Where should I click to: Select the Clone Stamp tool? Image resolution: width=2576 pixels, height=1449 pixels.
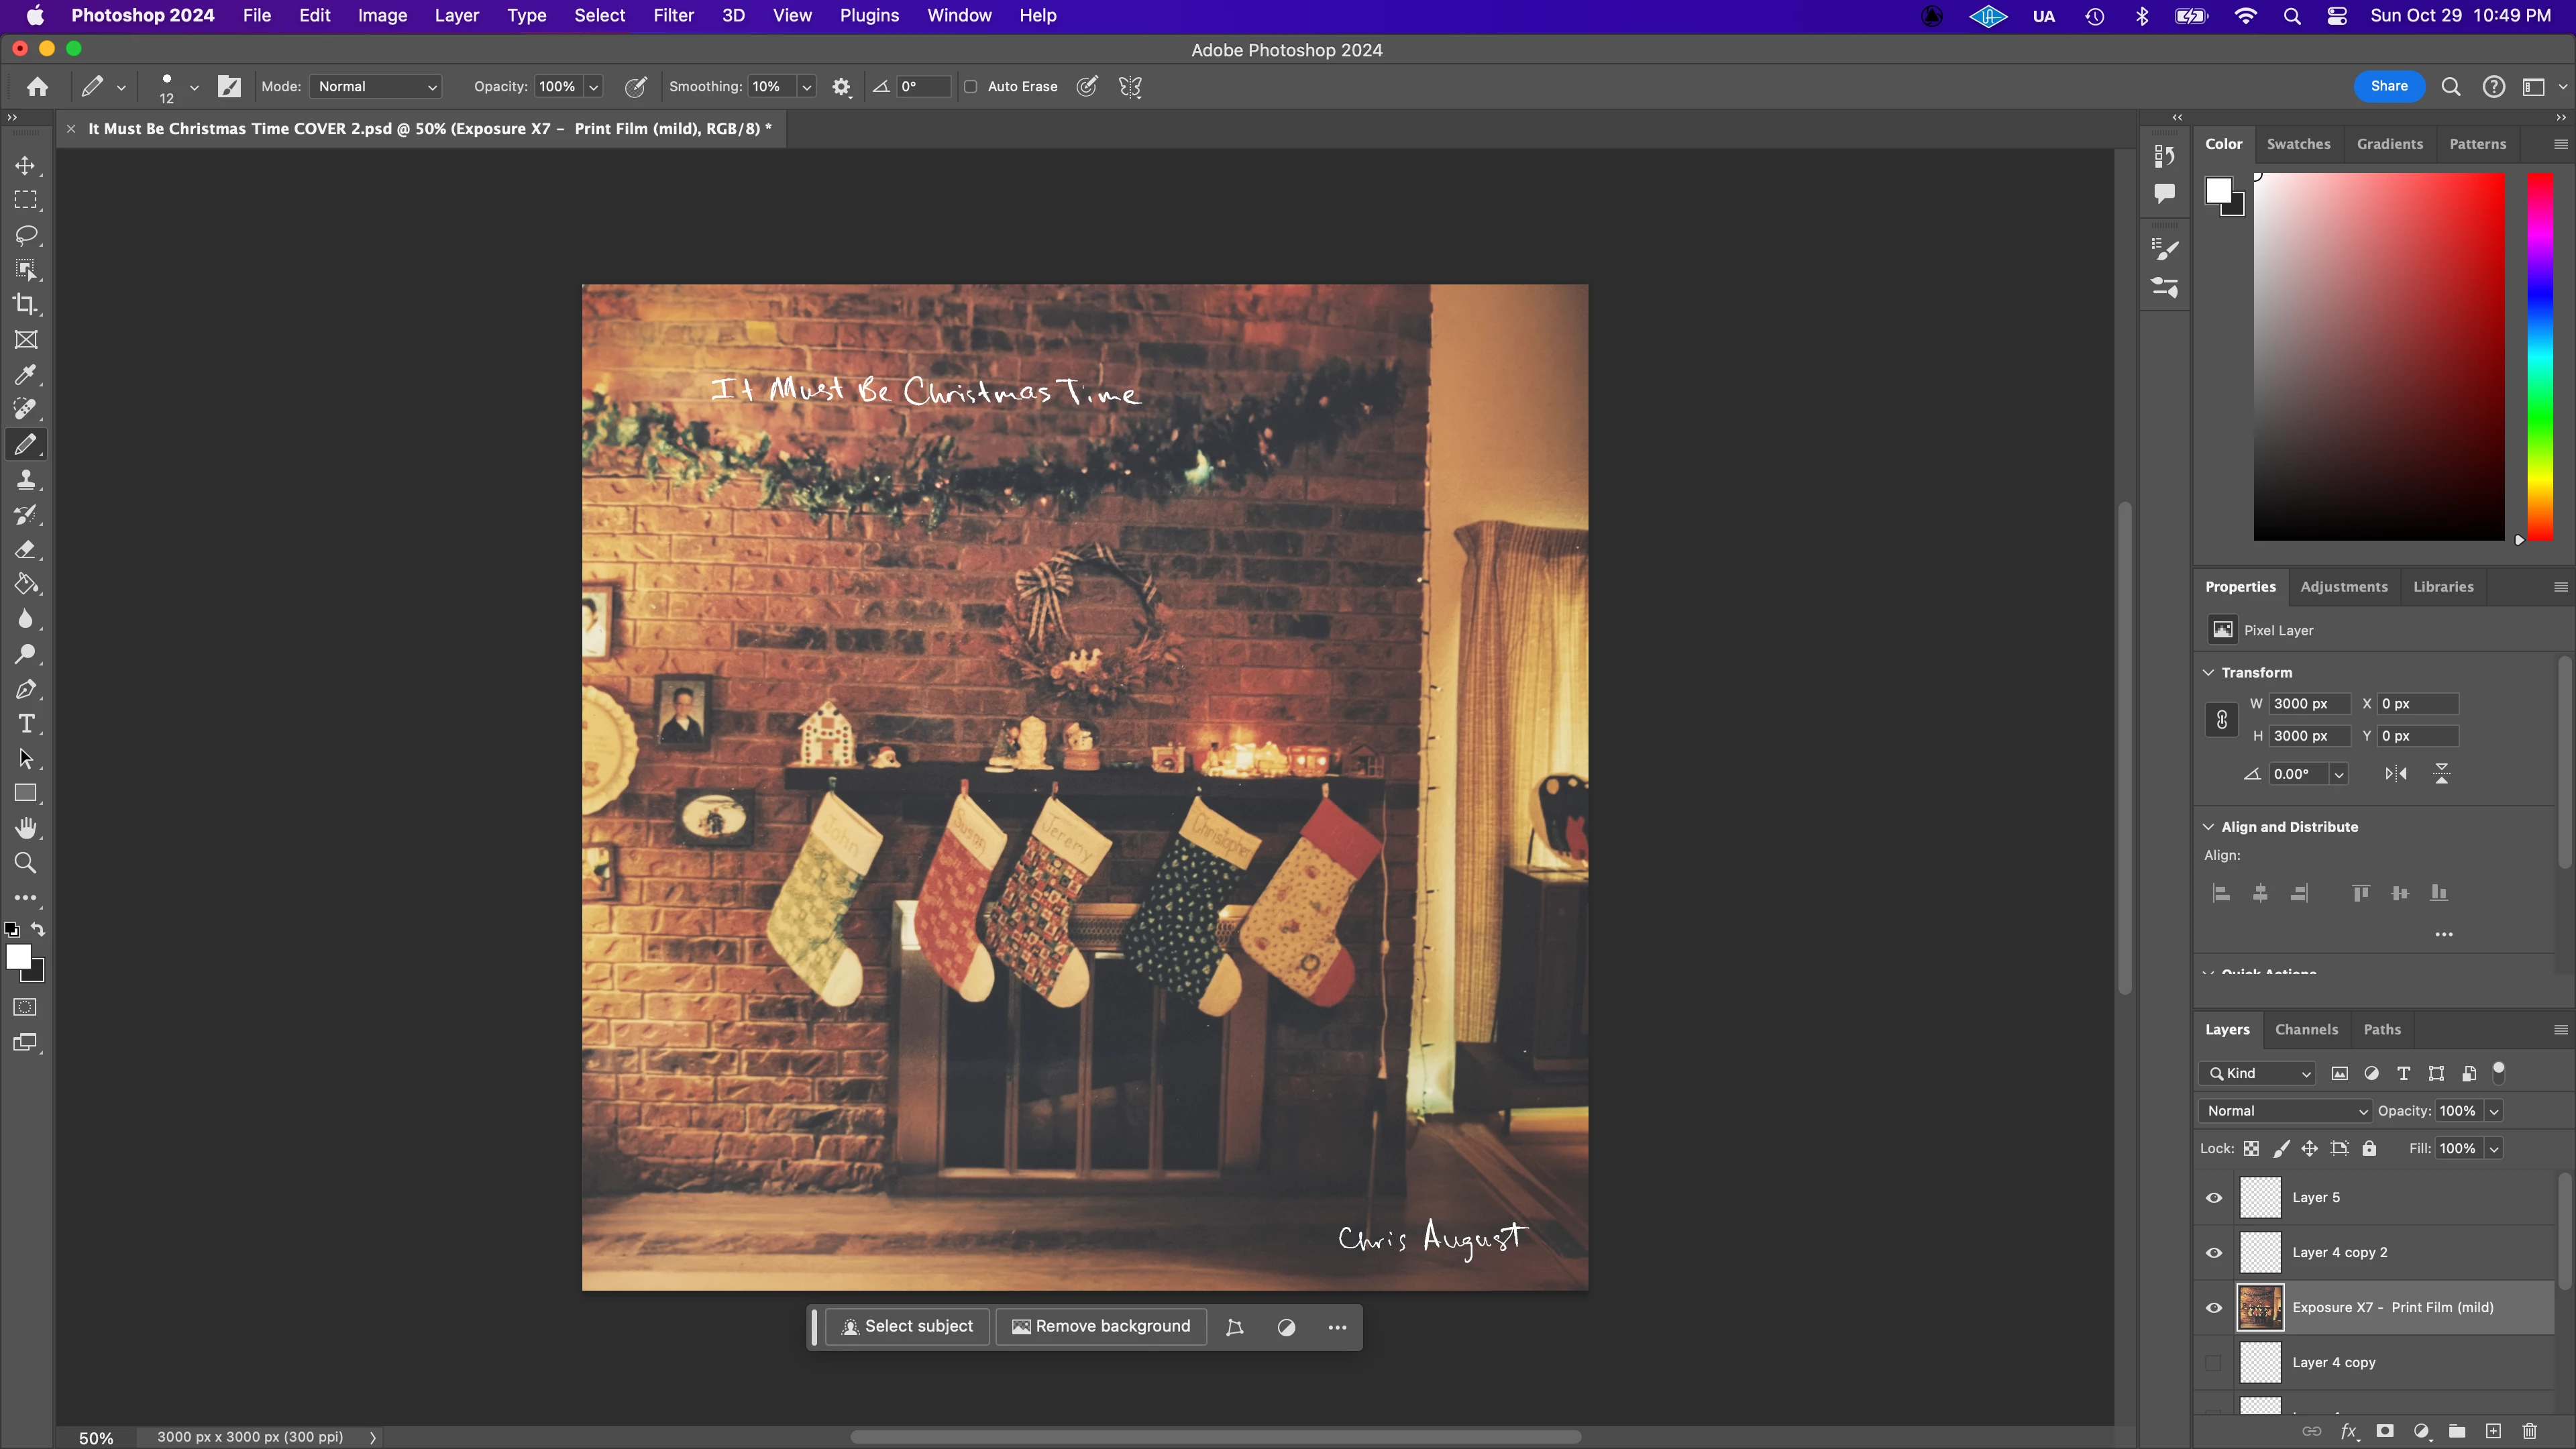[26, 480]
